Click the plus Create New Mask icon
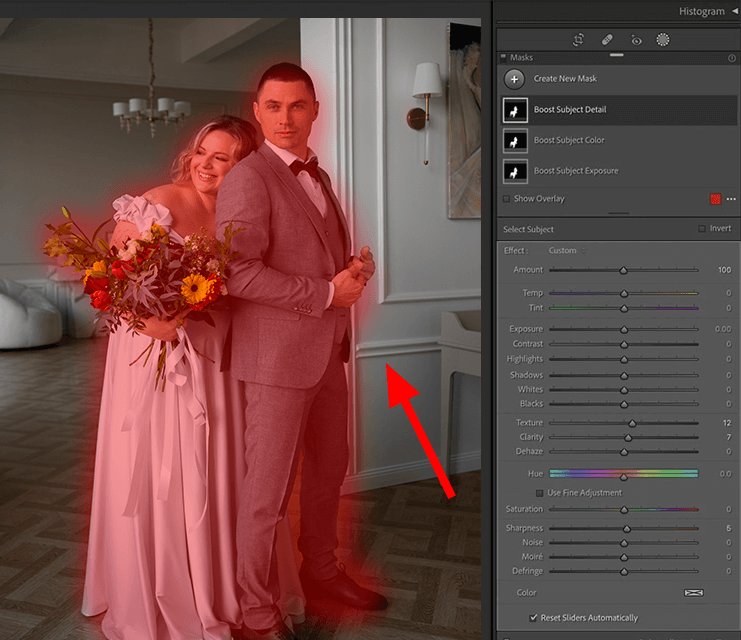Image resolution: width=741 pixels, height=640 pixels. pos(514,78)
